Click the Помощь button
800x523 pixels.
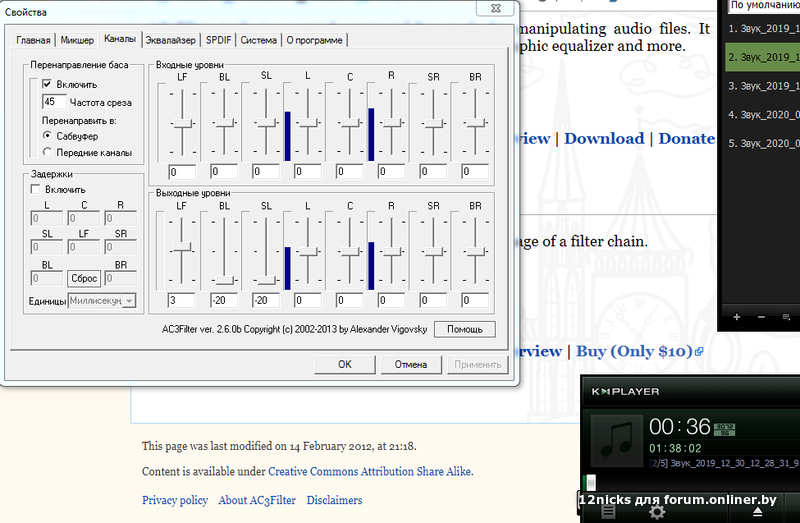(x=465, y=329)
